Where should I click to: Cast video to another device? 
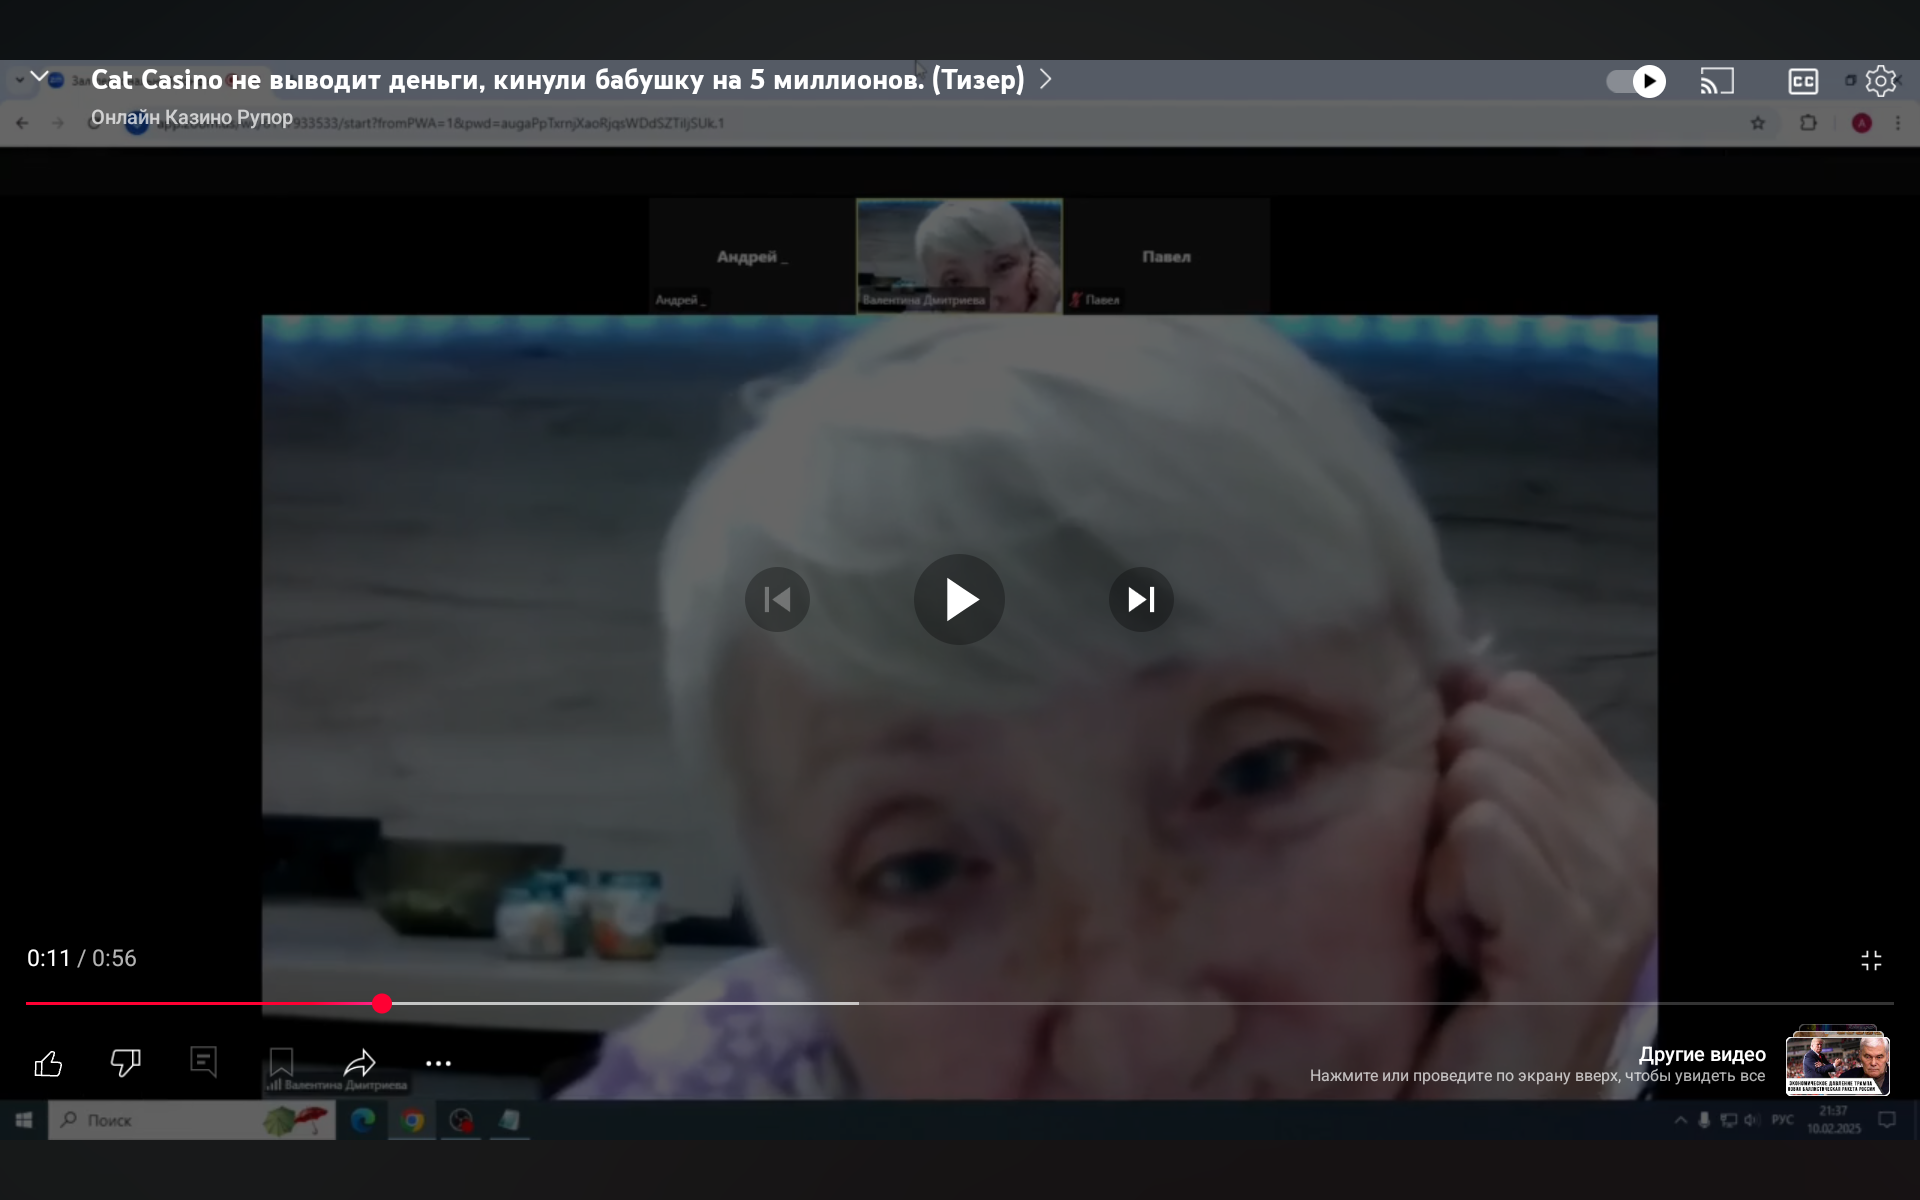[1717, 81]
